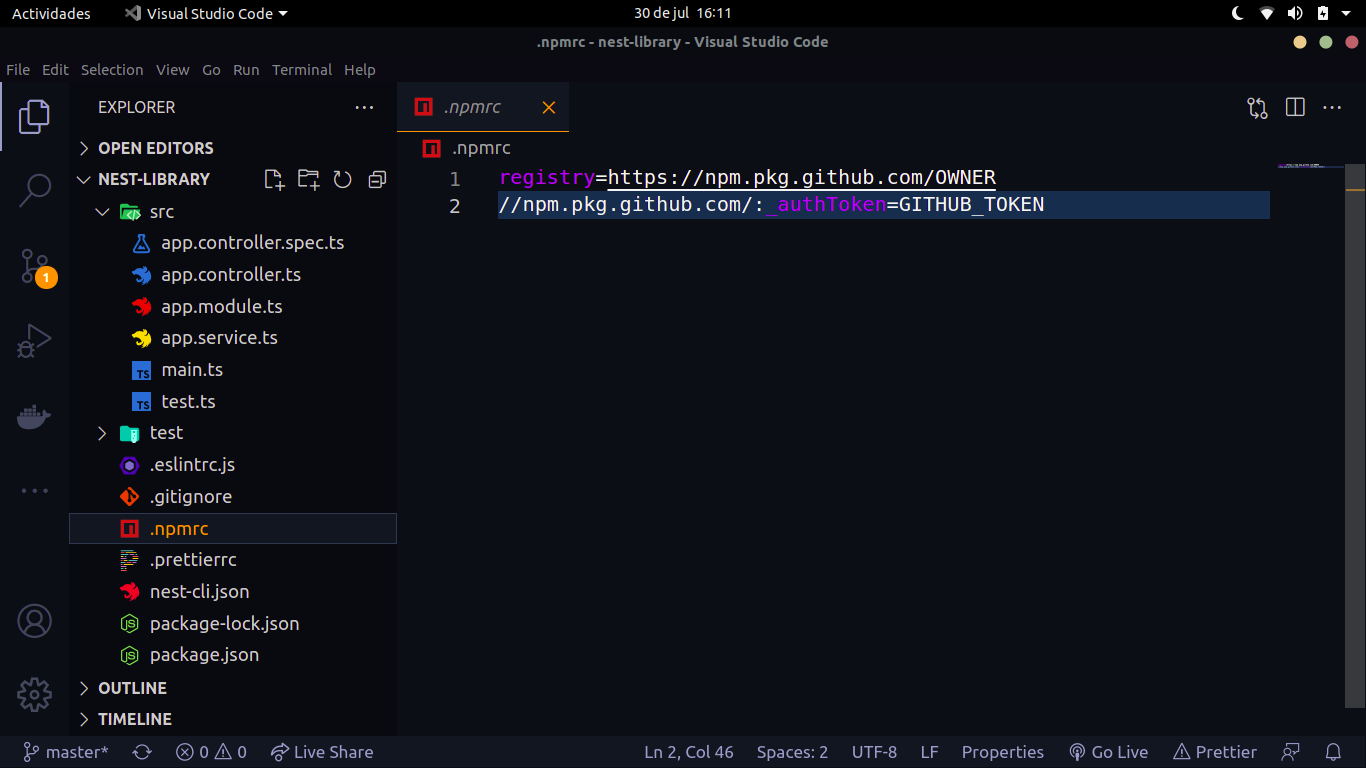Click the master branch indicator in status bar
Image resolution: width=1366 pixels, height=768 pixels.
(66, 752)
